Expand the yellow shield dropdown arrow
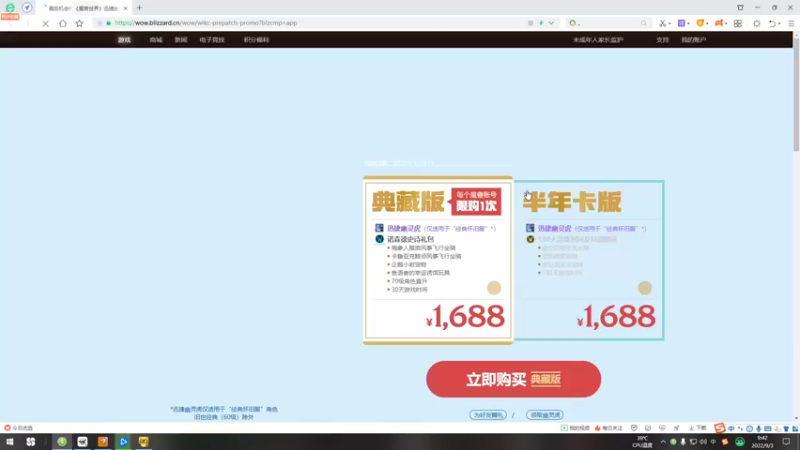 click(x=707, y=23)
